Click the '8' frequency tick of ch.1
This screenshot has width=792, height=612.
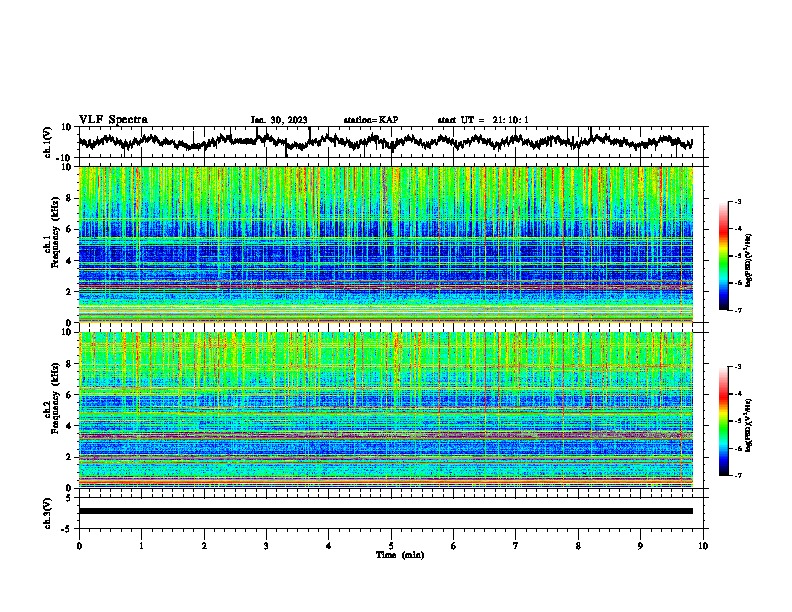tap(69, 198)
